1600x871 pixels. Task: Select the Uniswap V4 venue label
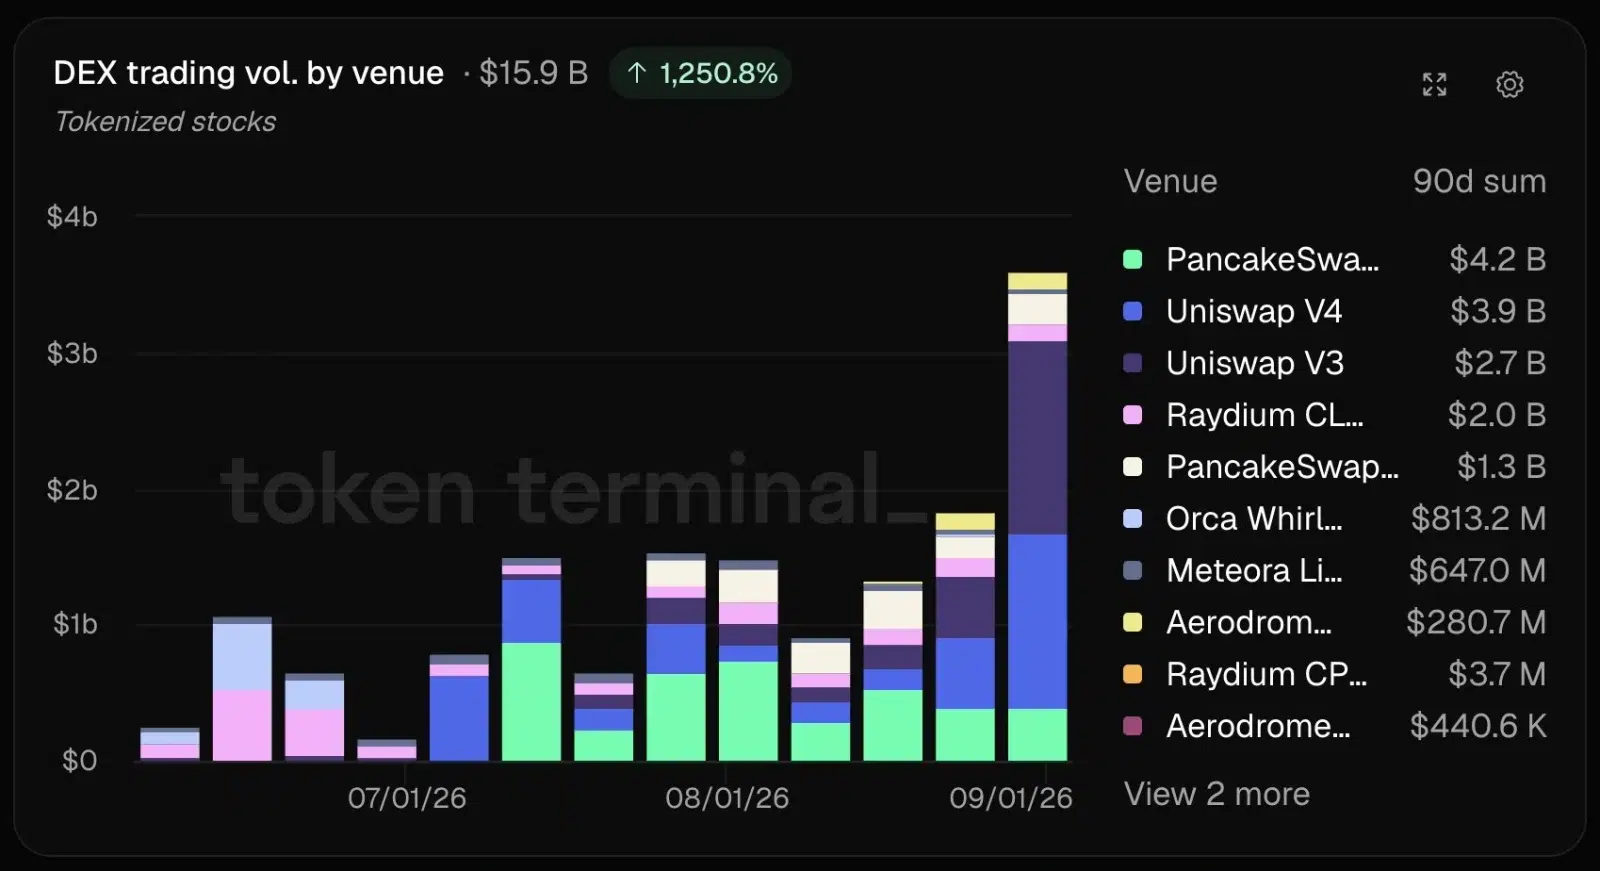pyautogui.click(x=1254, y=312)
